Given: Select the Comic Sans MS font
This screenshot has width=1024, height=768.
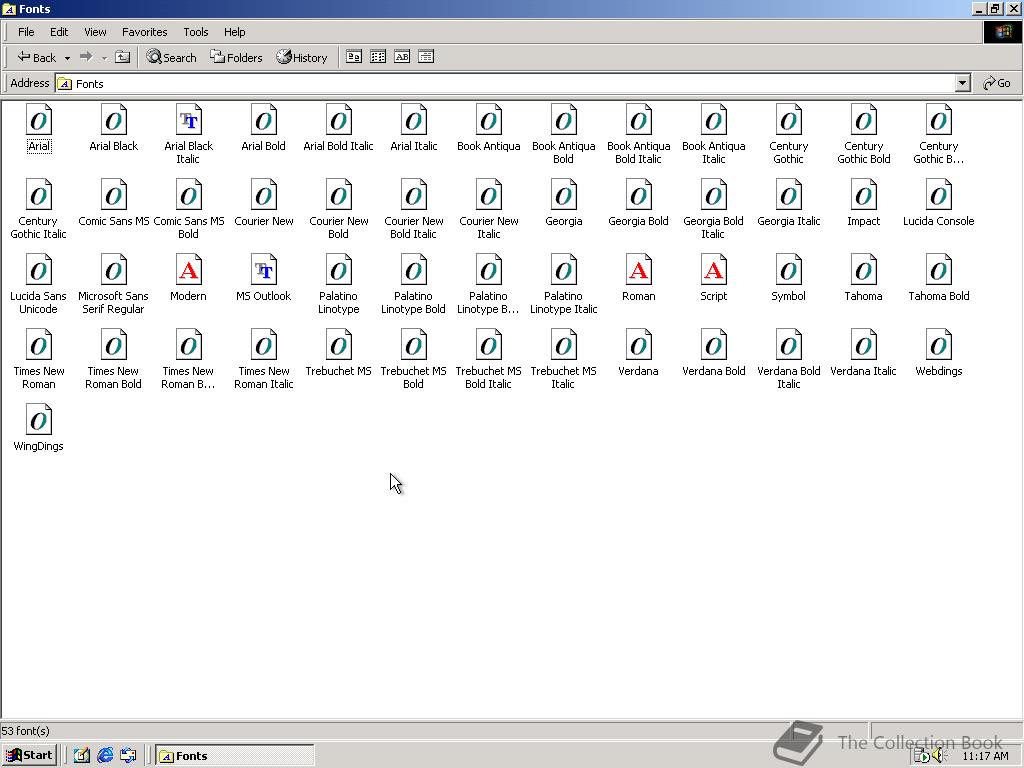Looking at the screenshot, I should click(x=114, y=203).
